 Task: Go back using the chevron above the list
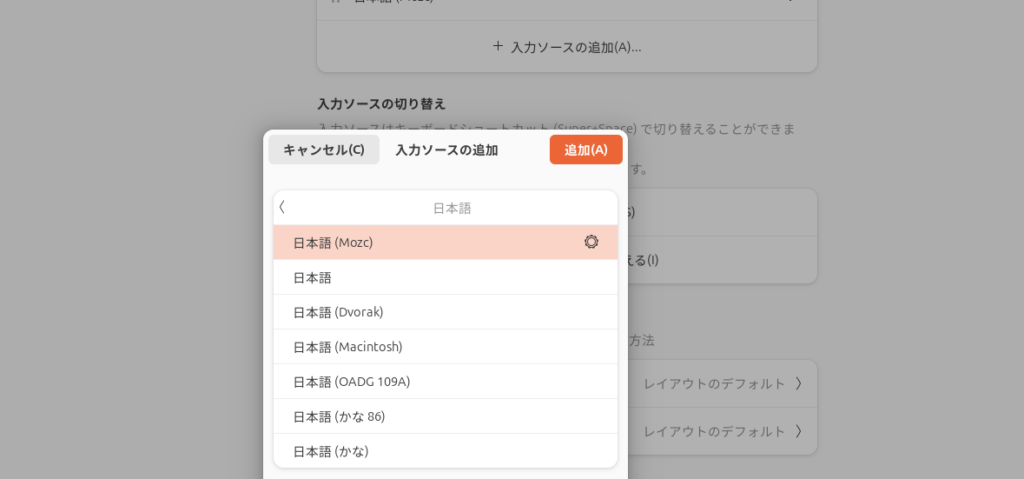tap(282, 207)
